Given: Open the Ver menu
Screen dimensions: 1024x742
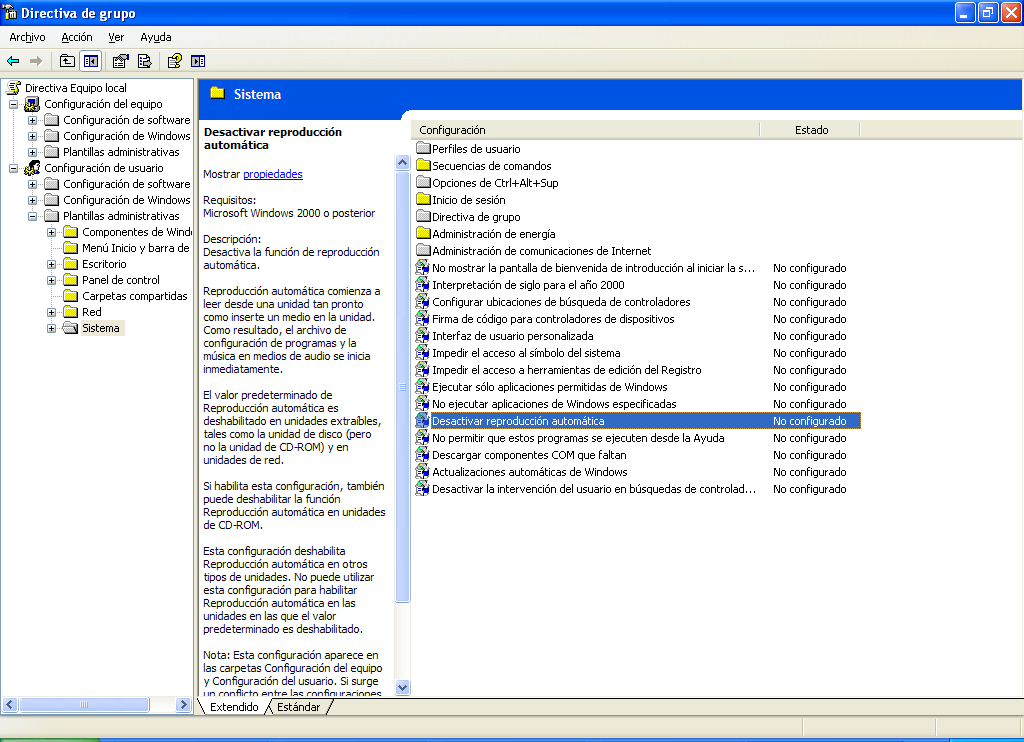Looking at the screenshot, I should click(116, 37).
